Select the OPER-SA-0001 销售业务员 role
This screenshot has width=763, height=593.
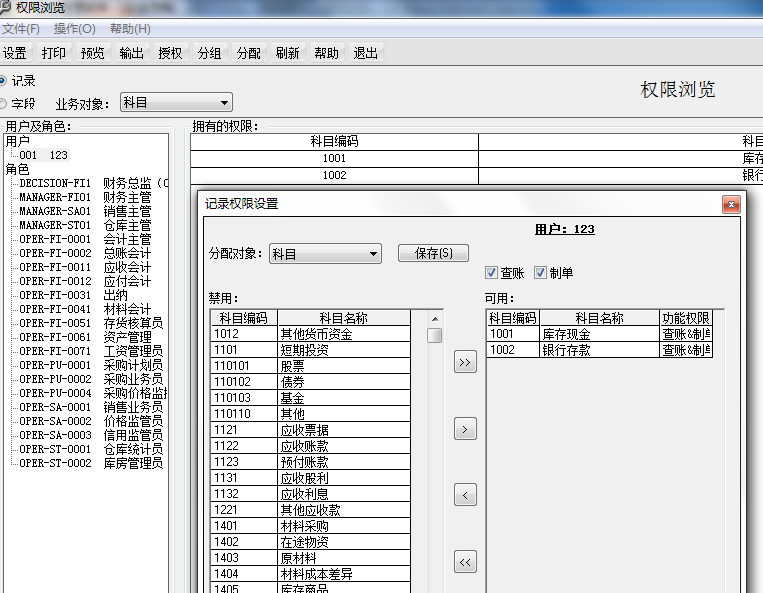(91, 407)
